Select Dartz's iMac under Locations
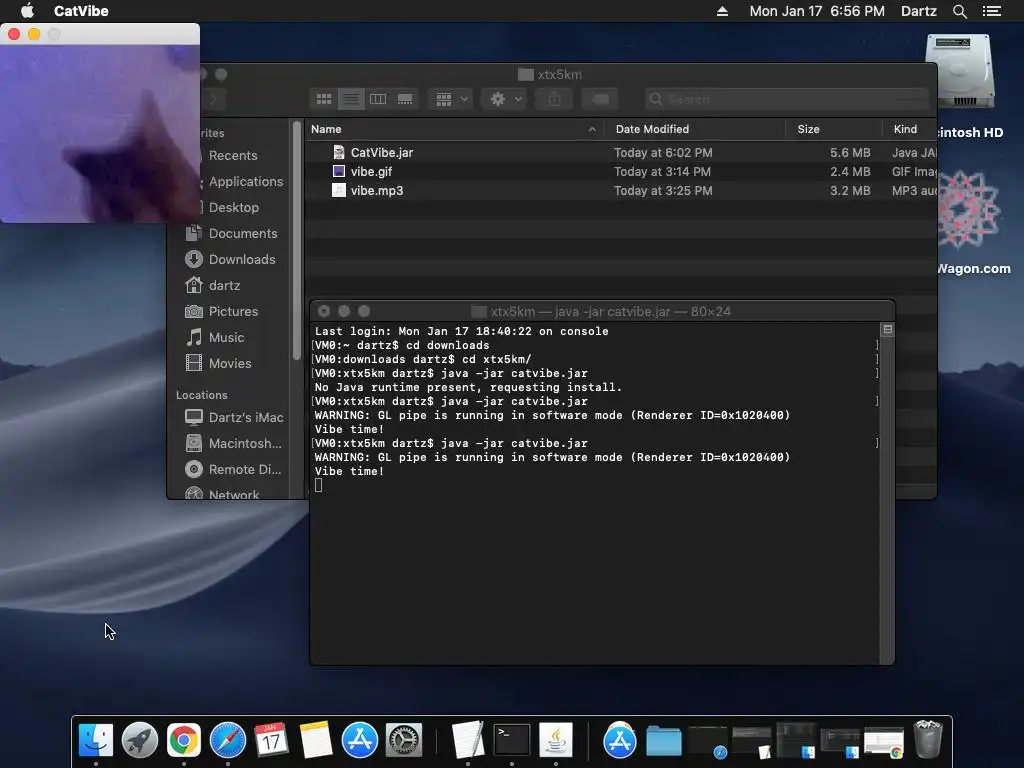 coord(235,417)
